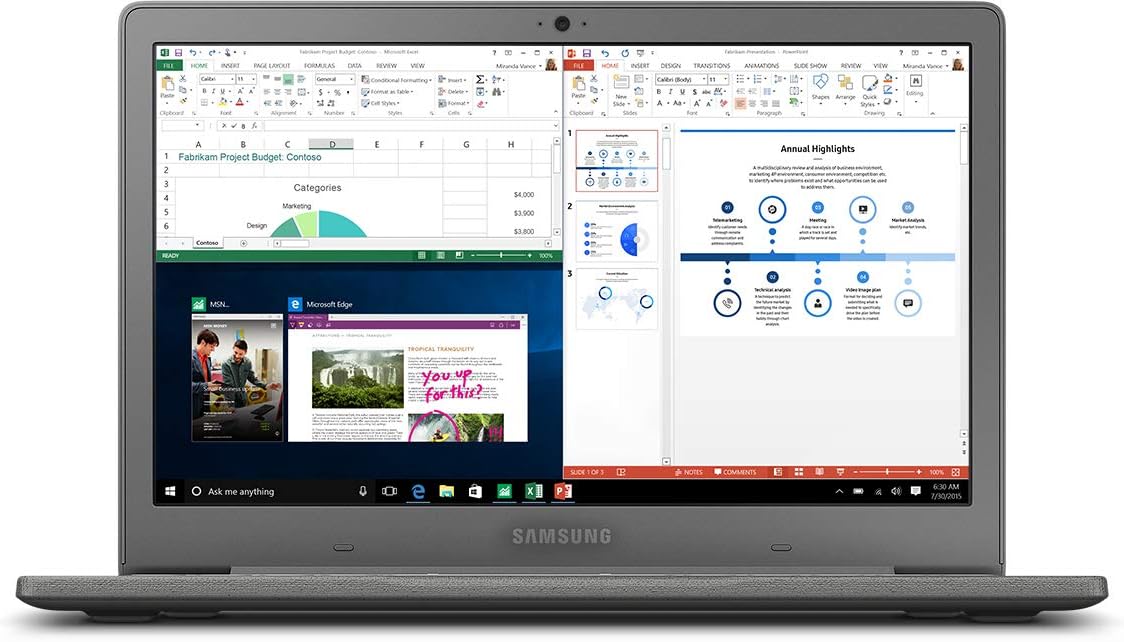The width and height of the screenshot is (1124, 642).
Task: Open the green FILE menu in Excel
Action: (169, 66)
